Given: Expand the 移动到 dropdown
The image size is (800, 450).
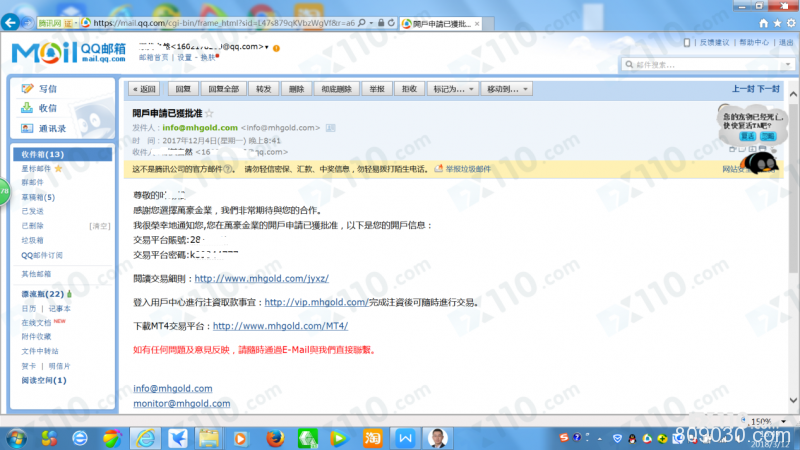Looking at the screenshot, I should tap(508, 89).
